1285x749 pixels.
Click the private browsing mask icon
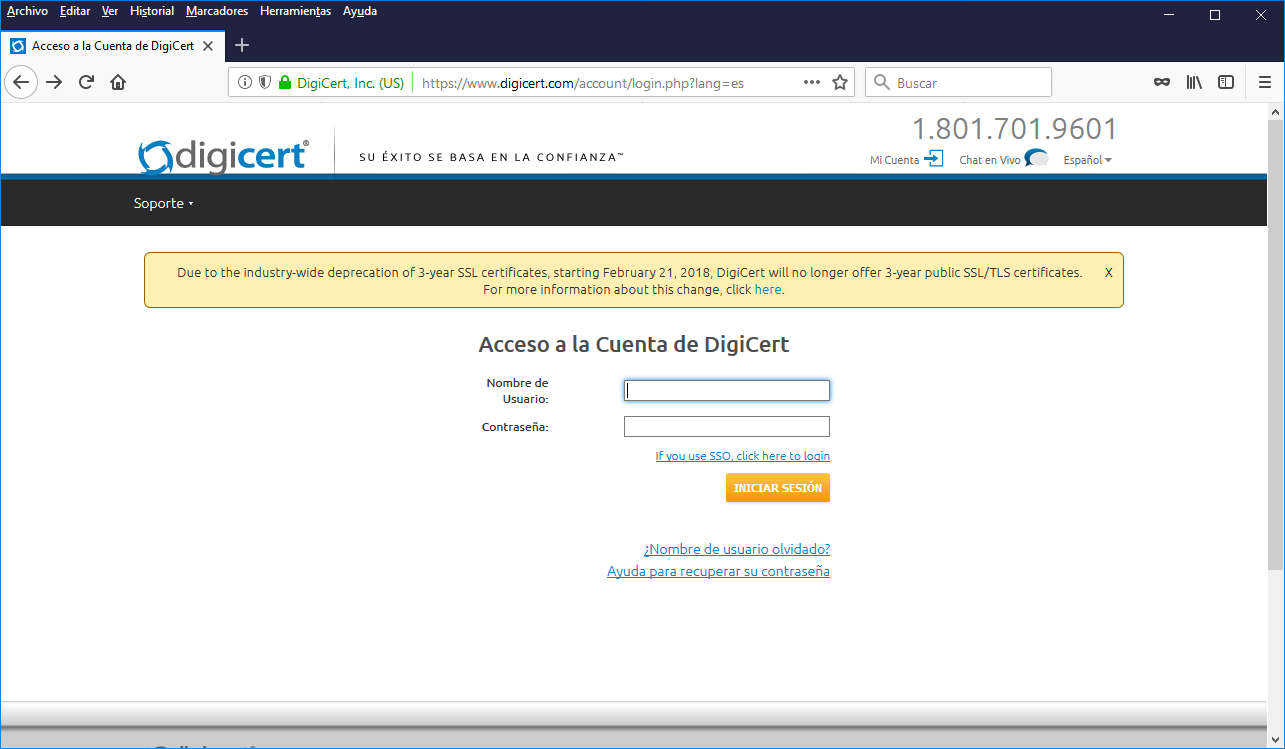tap(1161, 83)
